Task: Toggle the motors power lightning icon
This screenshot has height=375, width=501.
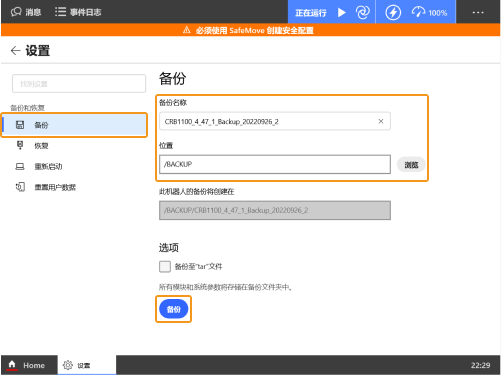Action: [x=393, y=13]
